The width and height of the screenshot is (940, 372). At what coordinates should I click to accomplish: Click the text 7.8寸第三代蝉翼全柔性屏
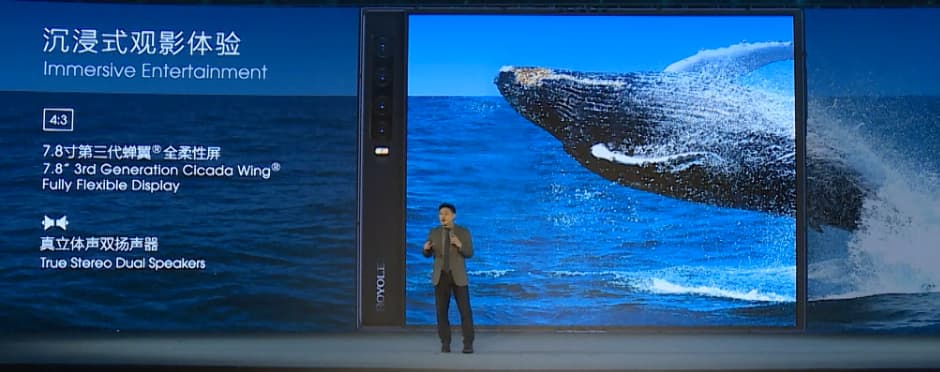click(x=131, y=152)
